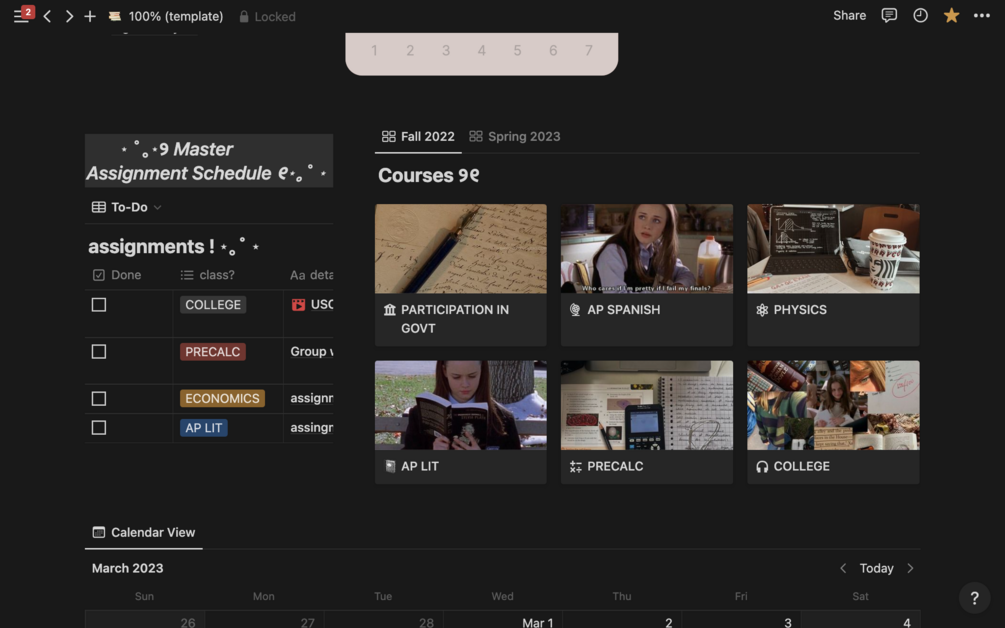
Task: Click the number 4 in the pink widget
Action: (481, 51)
